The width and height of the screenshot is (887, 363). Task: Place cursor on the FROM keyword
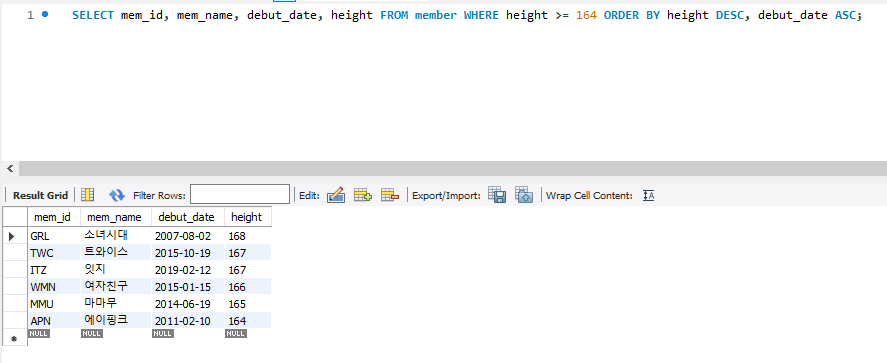(394, 15)
